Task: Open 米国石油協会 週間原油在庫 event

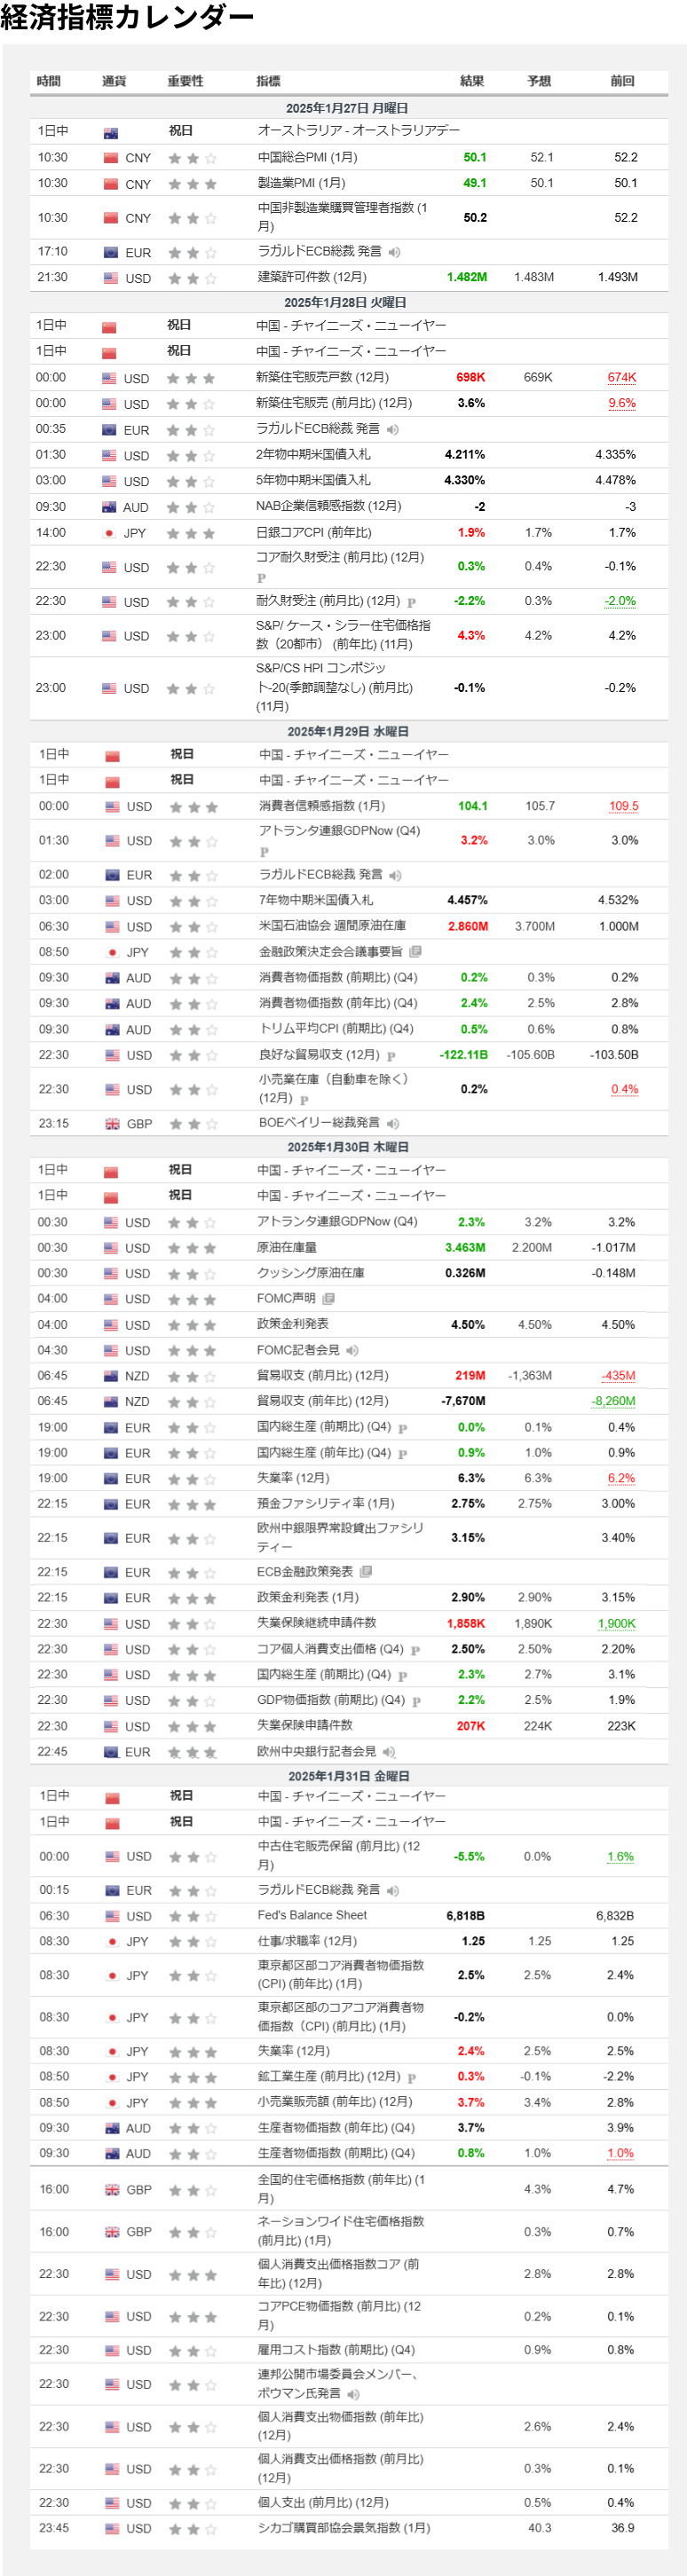Action: coord(332,926)
